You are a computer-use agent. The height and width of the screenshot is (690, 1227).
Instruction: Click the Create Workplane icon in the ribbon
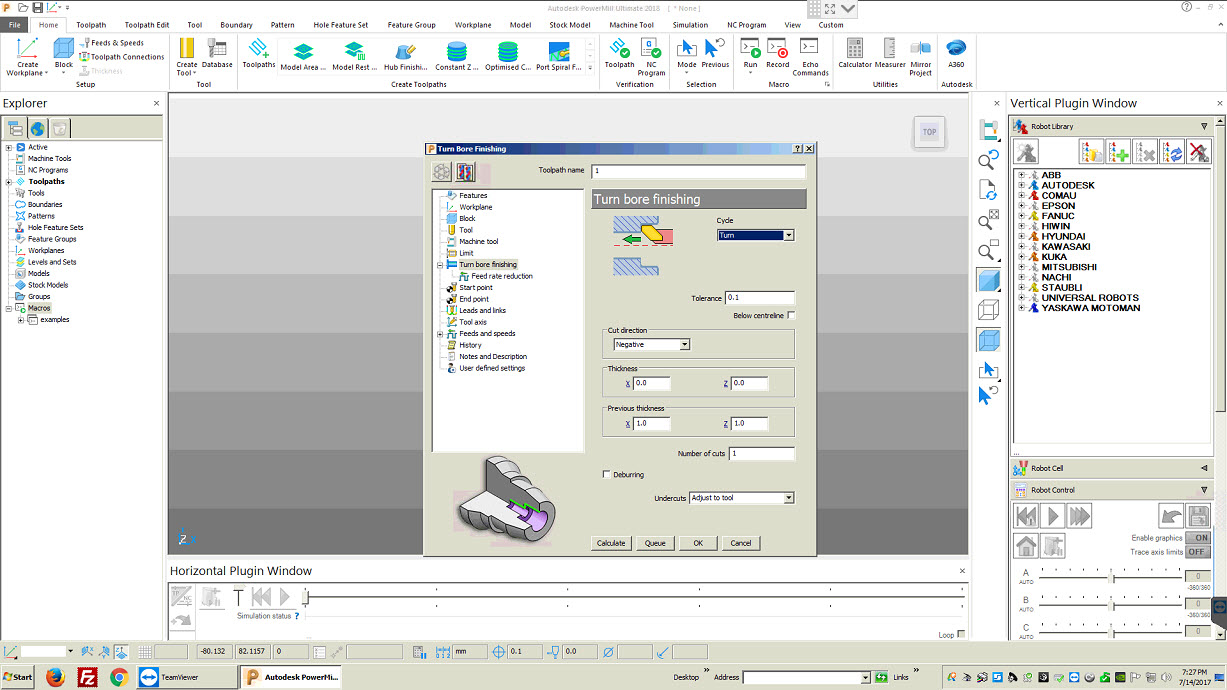pos(27,57)
